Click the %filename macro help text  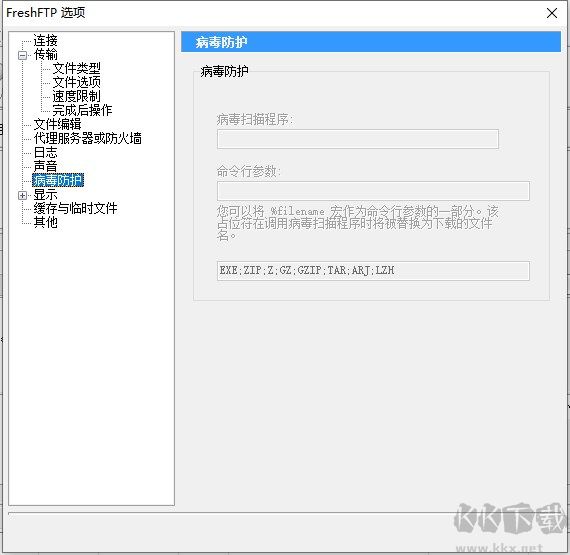coord(358,223)
